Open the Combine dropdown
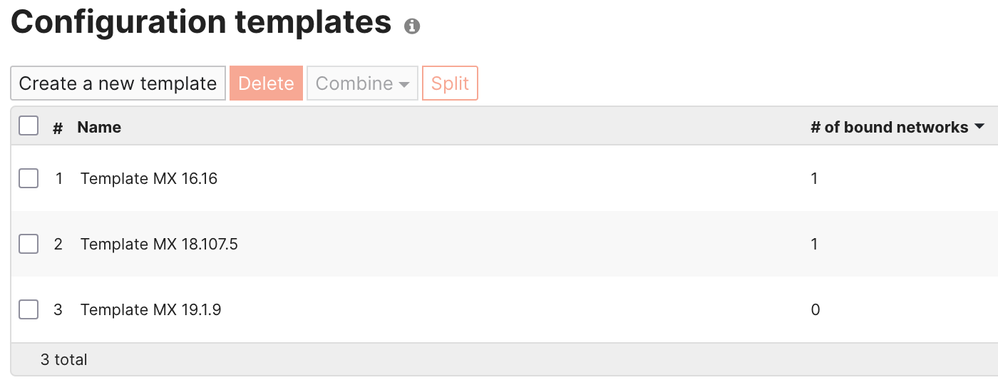998x385 pixels. coord(362,83)
